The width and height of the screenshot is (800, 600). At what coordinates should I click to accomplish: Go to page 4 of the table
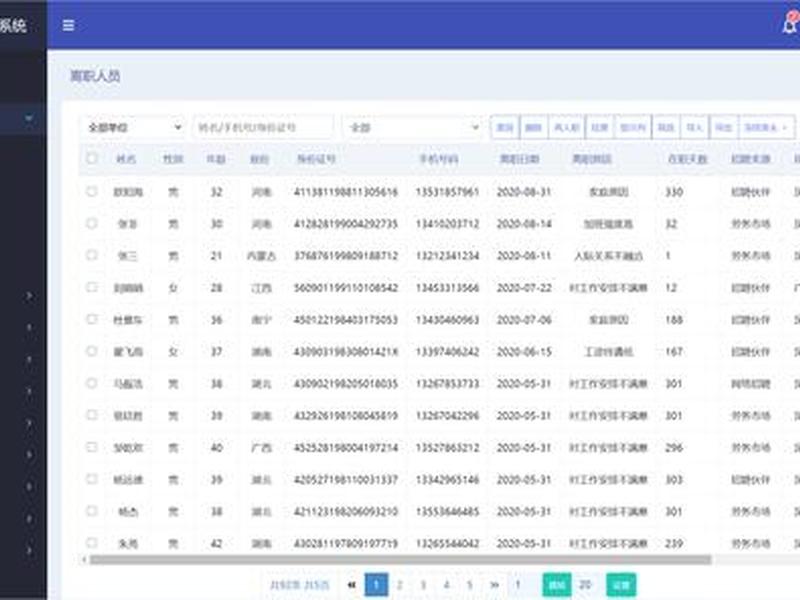click(x=446, y=585)
